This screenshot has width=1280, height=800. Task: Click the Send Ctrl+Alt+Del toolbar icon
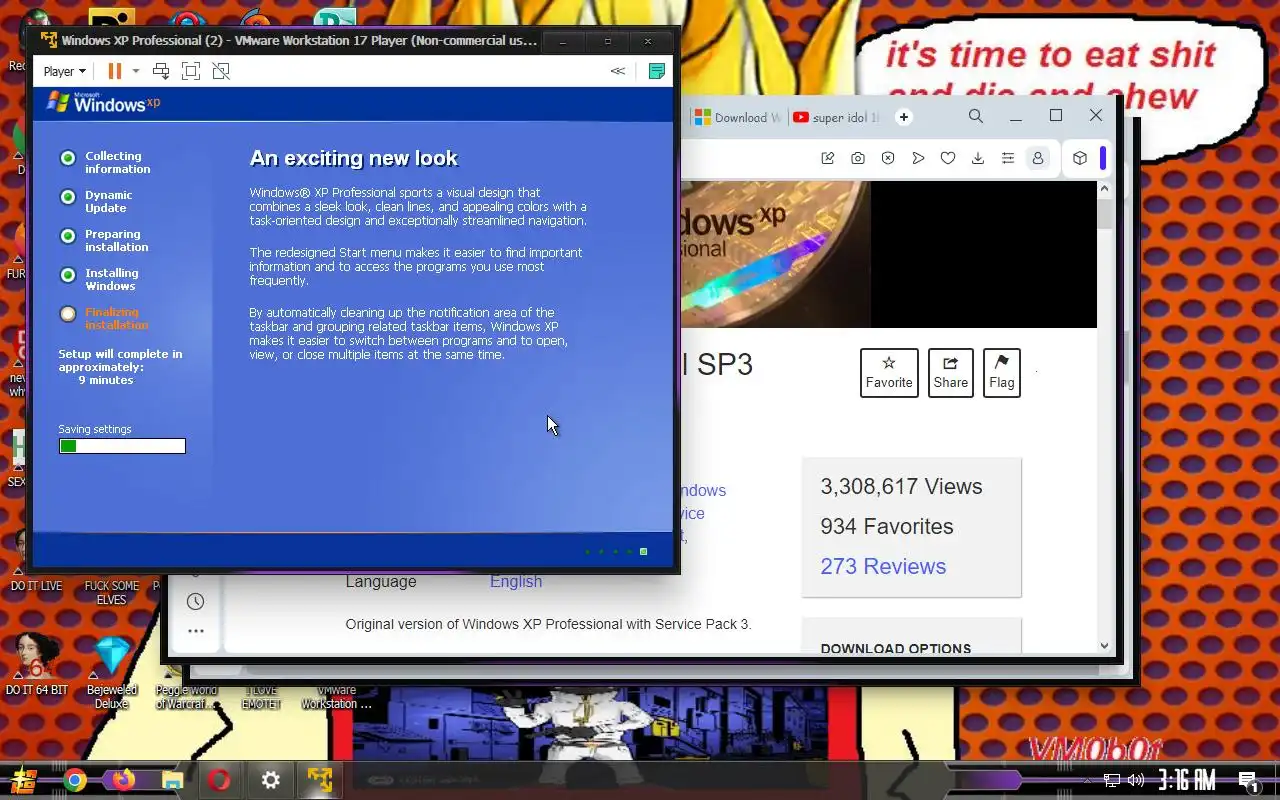click(x=161, y=71)
